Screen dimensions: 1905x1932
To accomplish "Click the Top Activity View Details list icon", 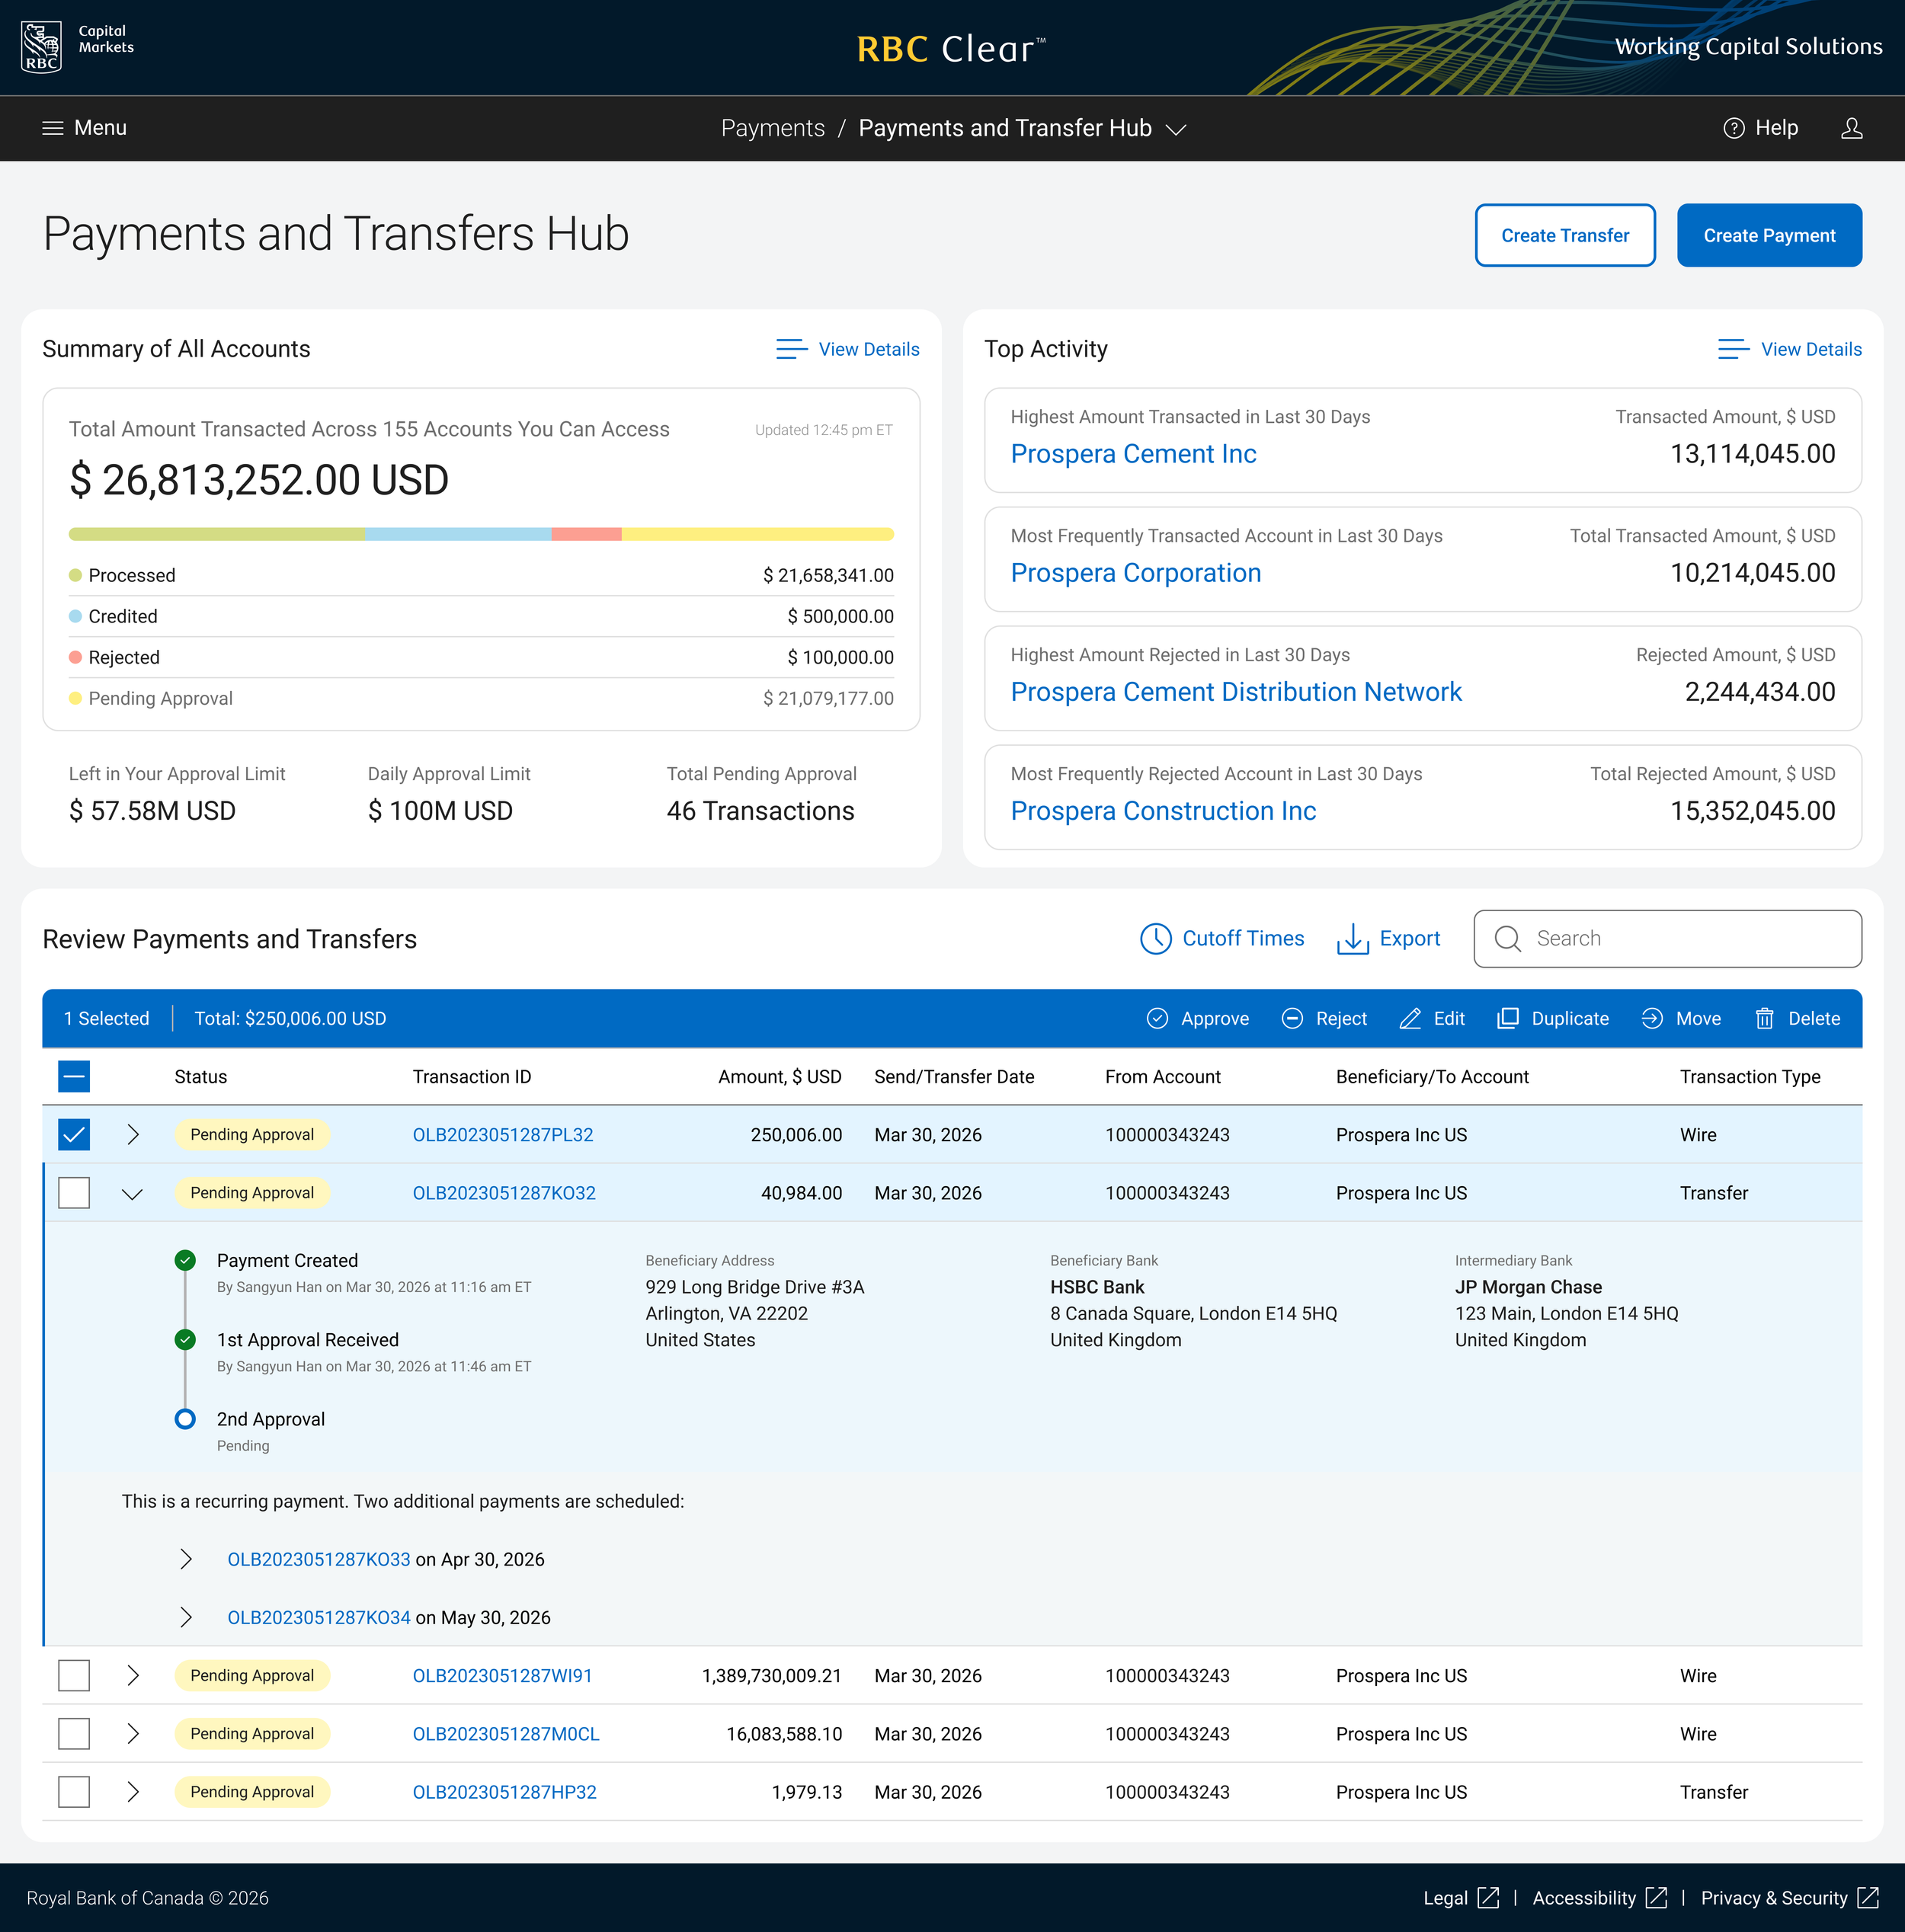I will 1733,349.
